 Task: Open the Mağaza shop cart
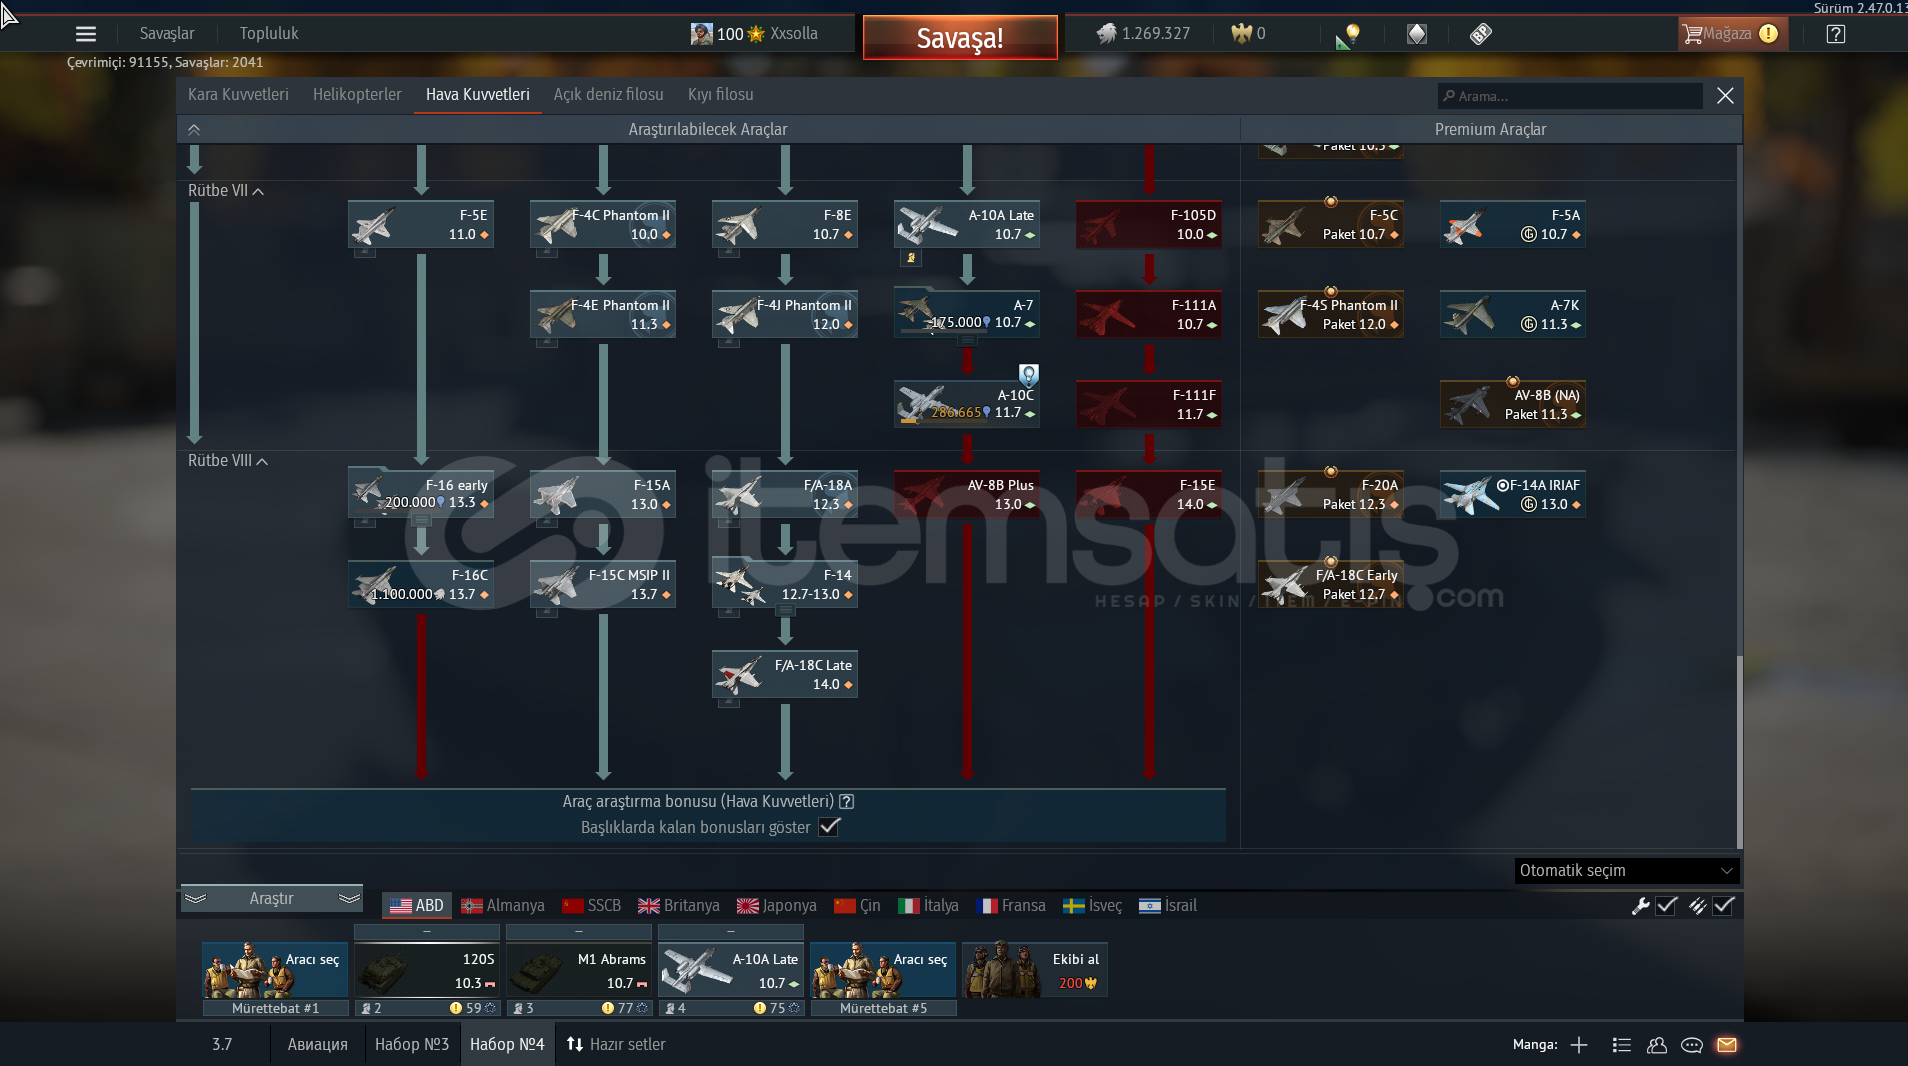pos(1731,34)
